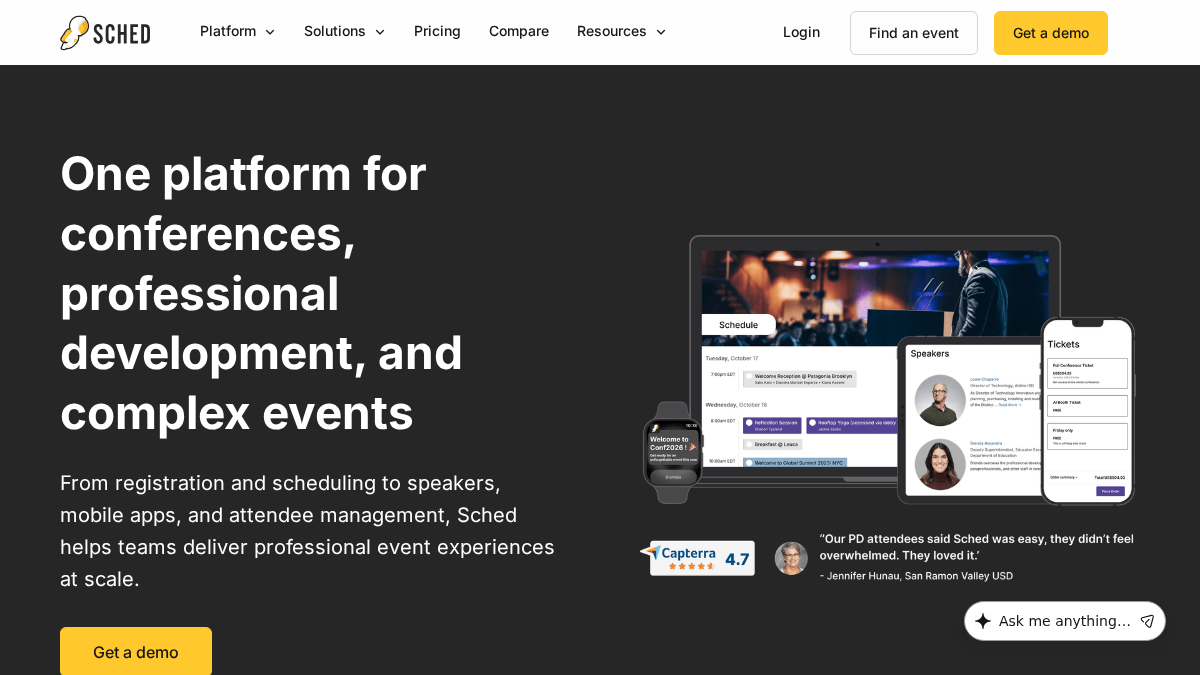
Task: Click the testimonial quote "Our PD attendees said"
Action: point(976,546)
